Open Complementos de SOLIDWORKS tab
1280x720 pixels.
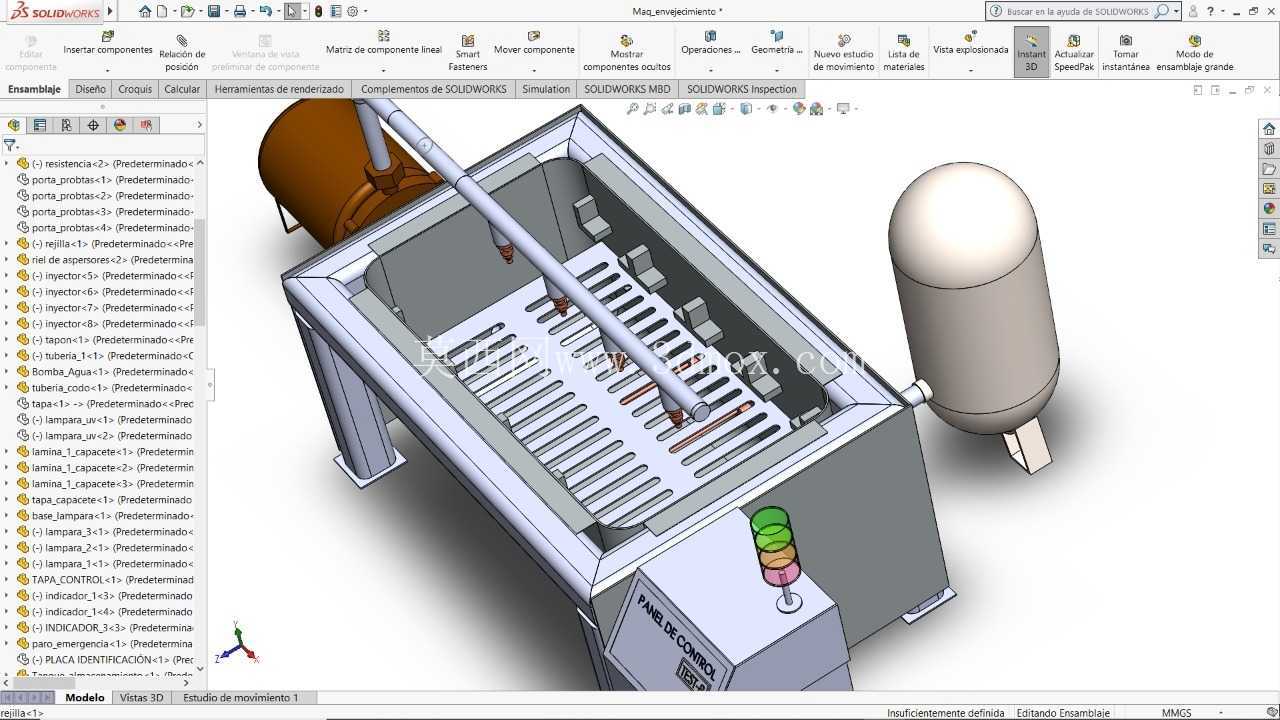click(434, 89)
